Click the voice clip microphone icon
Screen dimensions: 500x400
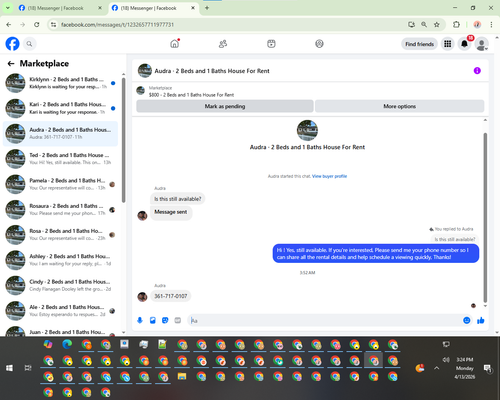point(140,320)
